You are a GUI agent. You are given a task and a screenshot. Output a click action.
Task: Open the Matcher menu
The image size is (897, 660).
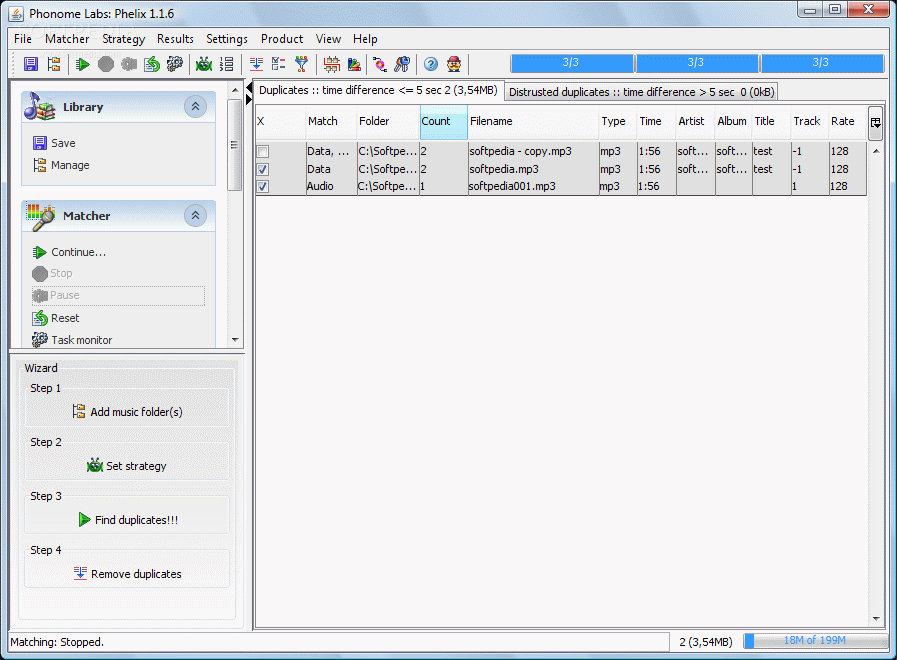[67, 39]
